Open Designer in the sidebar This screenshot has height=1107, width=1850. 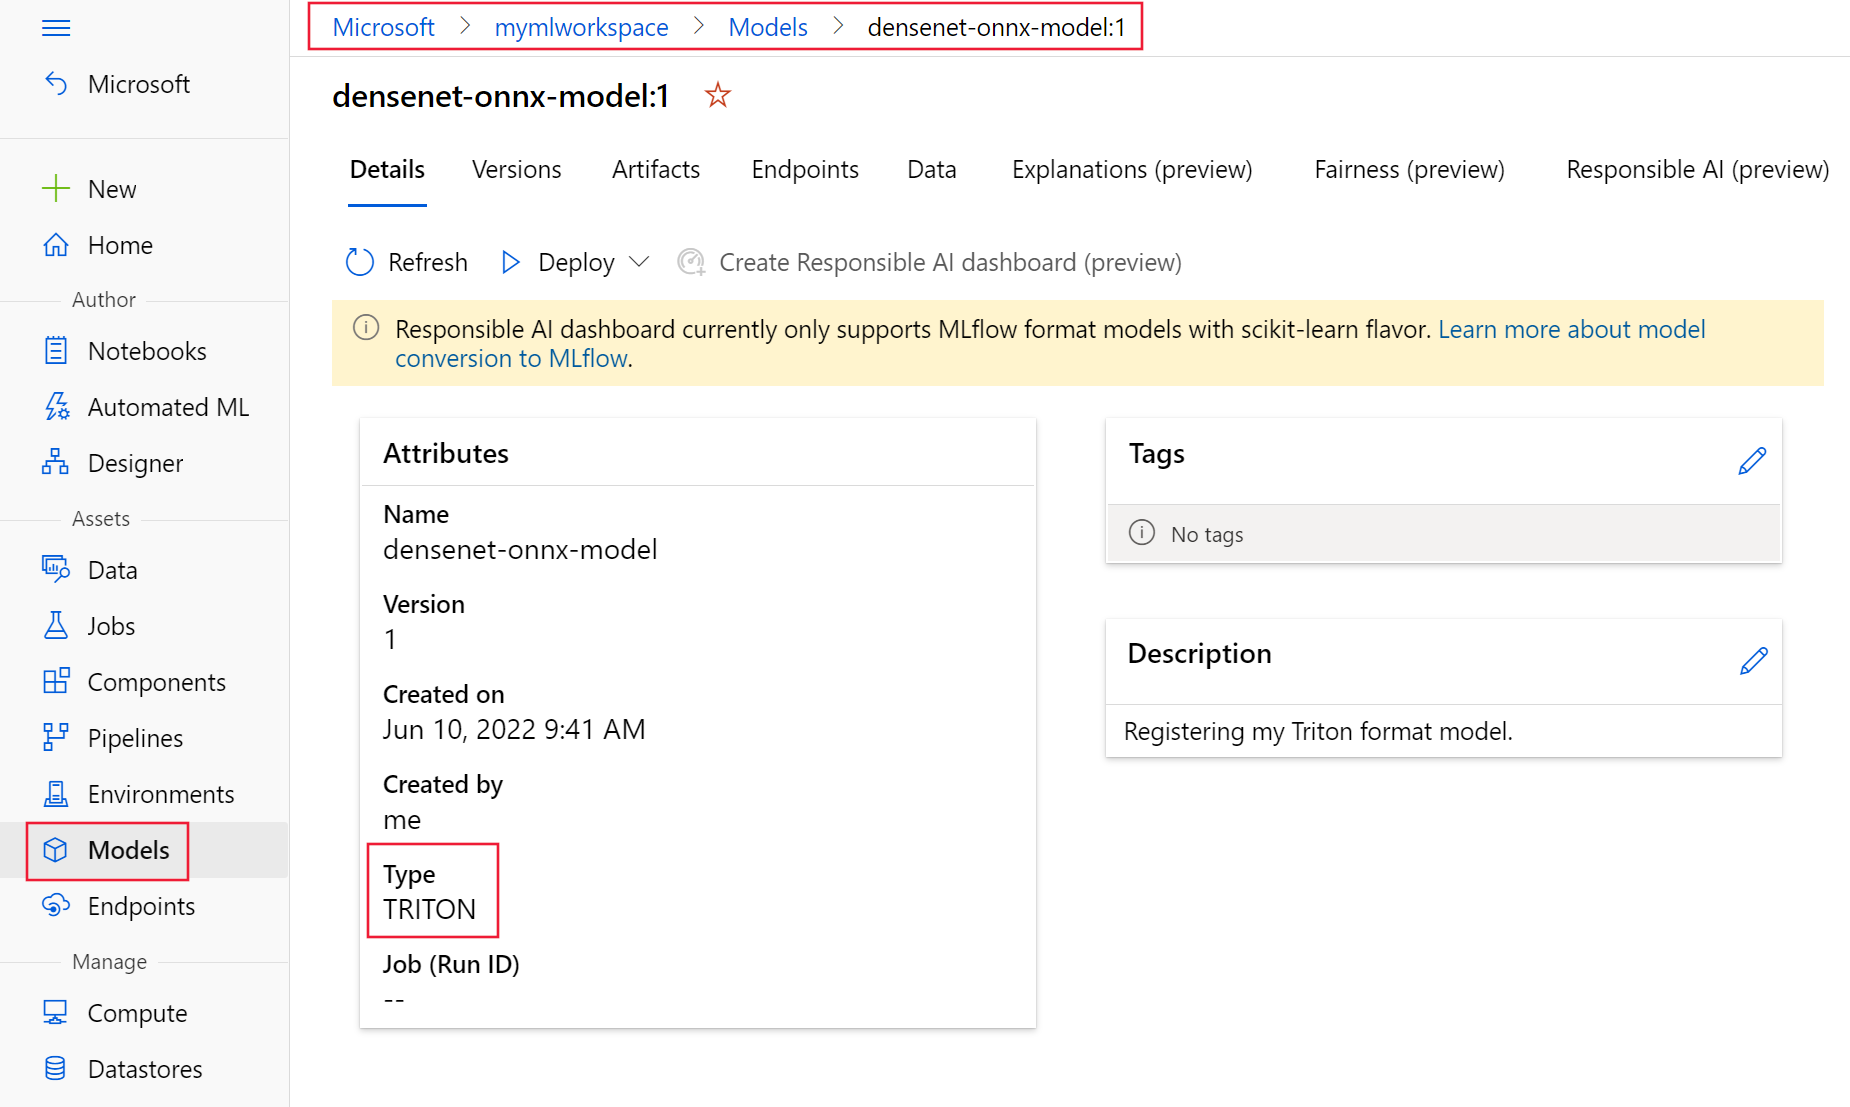[x=135, y=463]
